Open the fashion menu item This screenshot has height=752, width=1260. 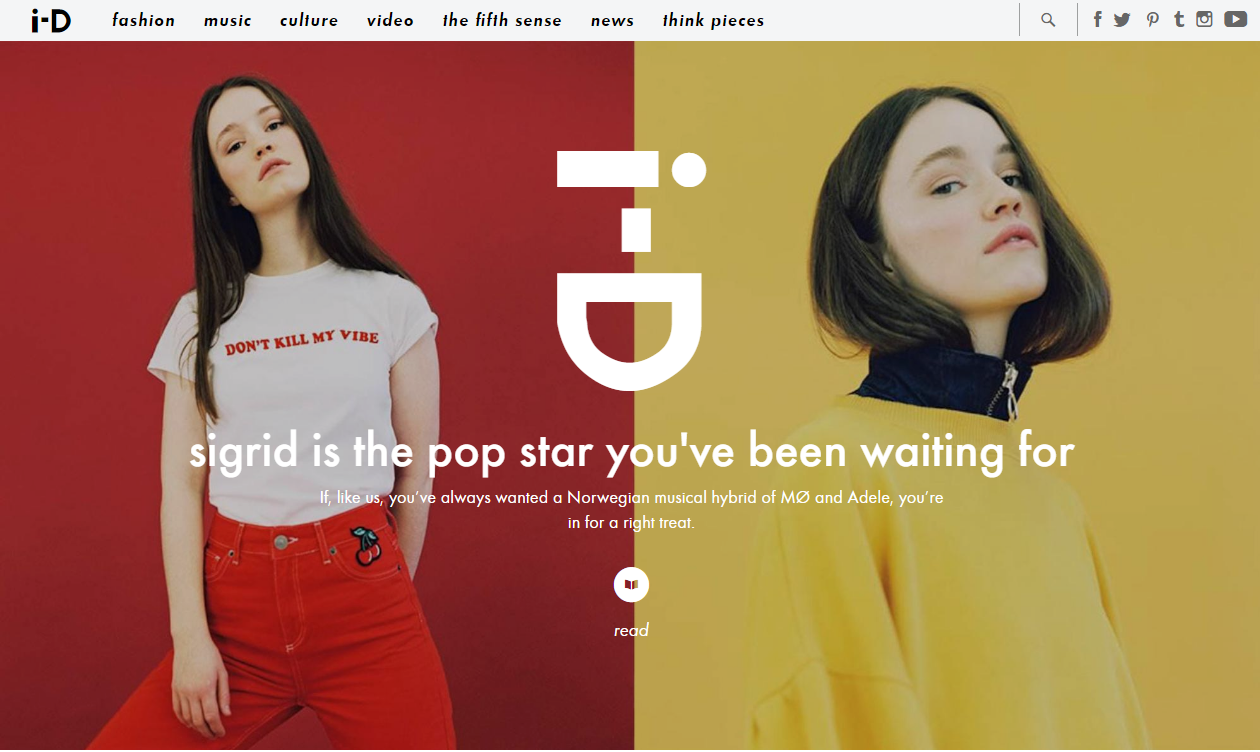[x=144, y=20]
